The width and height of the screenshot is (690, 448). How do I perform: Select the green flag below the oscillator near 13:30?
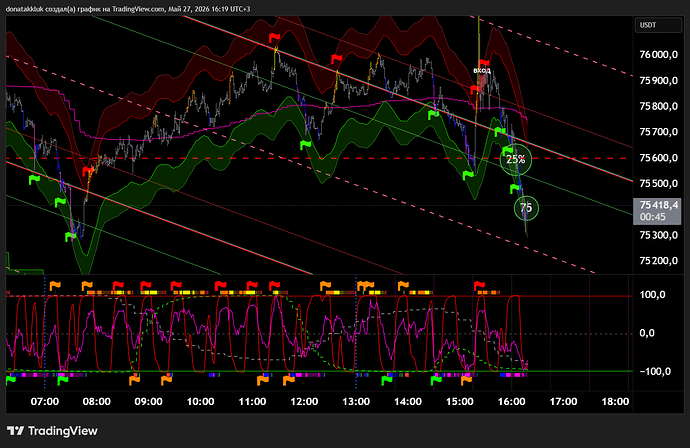pos(387,379)
